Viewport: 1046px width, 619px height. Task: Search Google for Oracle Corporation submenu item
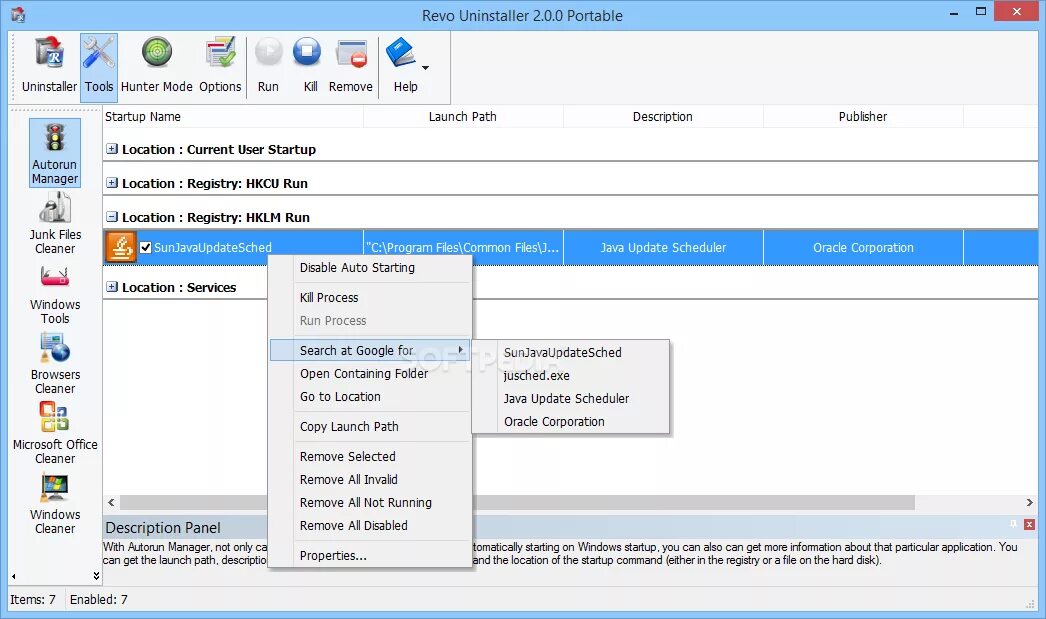coord(570,422)
